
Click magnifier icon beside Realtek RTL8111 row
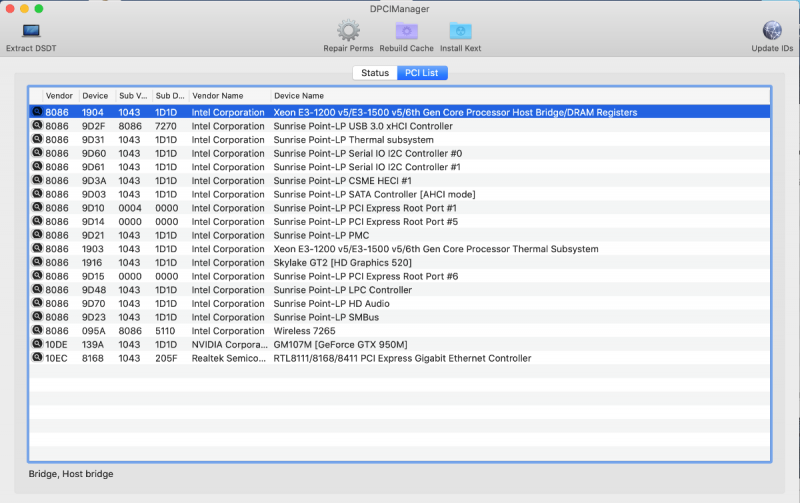(x=37, y=358)
